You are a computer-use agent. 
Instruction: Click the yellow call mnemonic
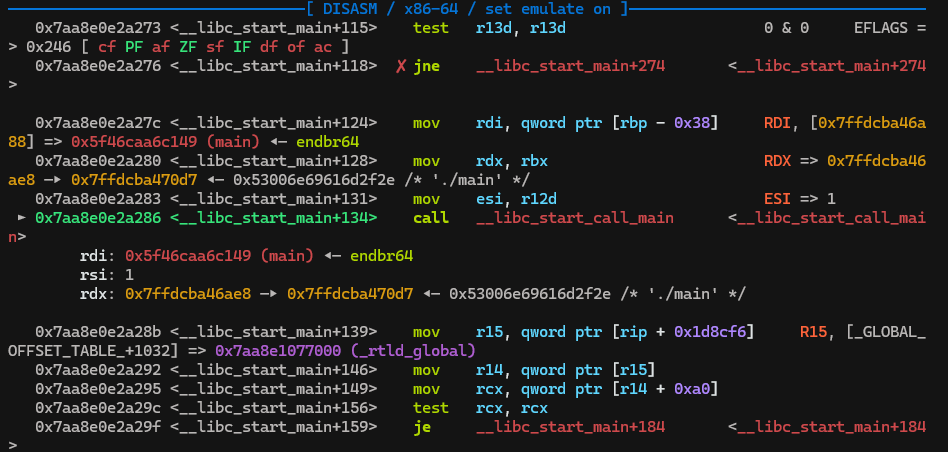[430, 218]
